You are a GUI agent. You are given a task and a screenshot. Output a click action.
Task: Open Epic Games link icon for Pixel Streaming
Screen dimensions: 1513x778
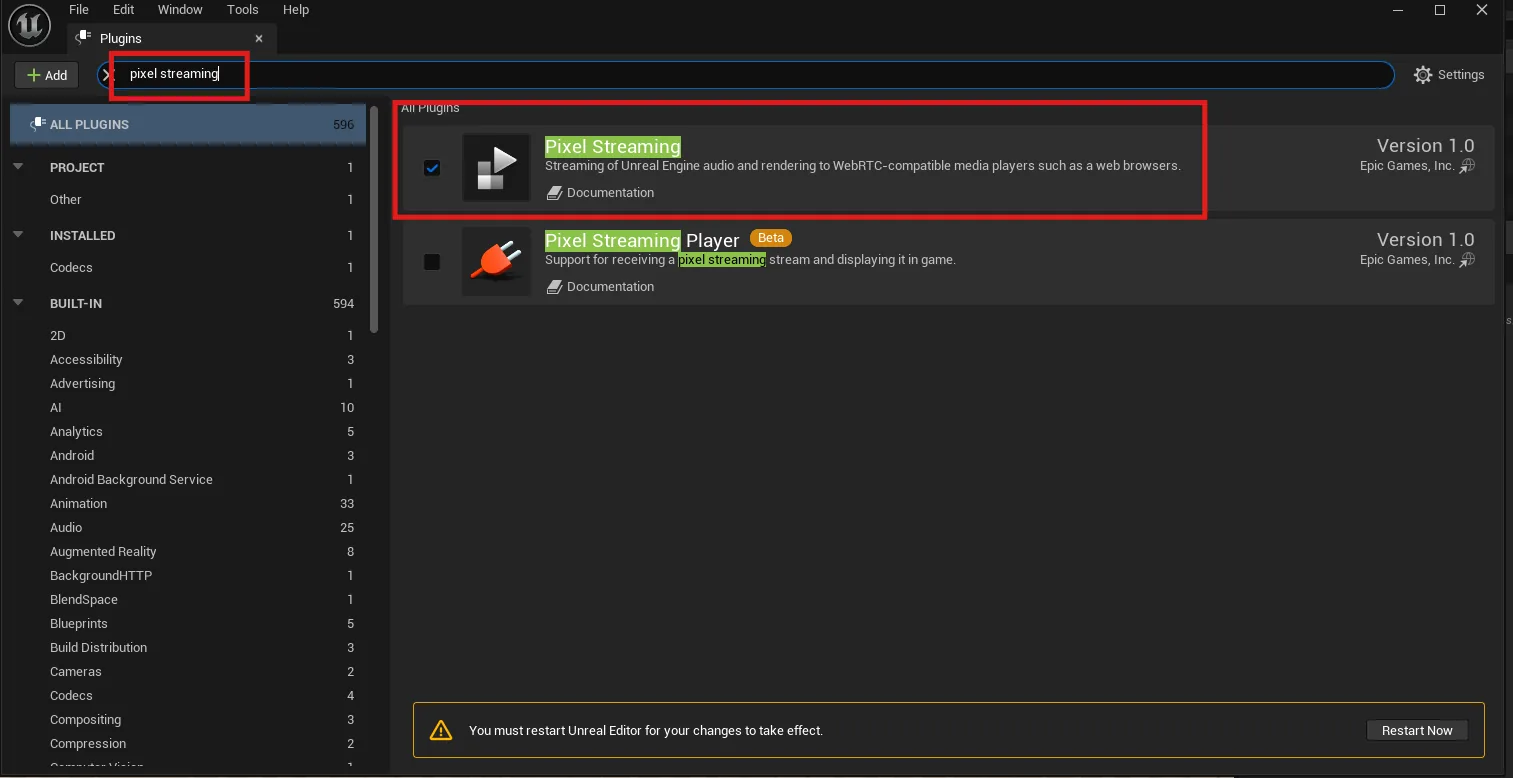coord(1467,166)
